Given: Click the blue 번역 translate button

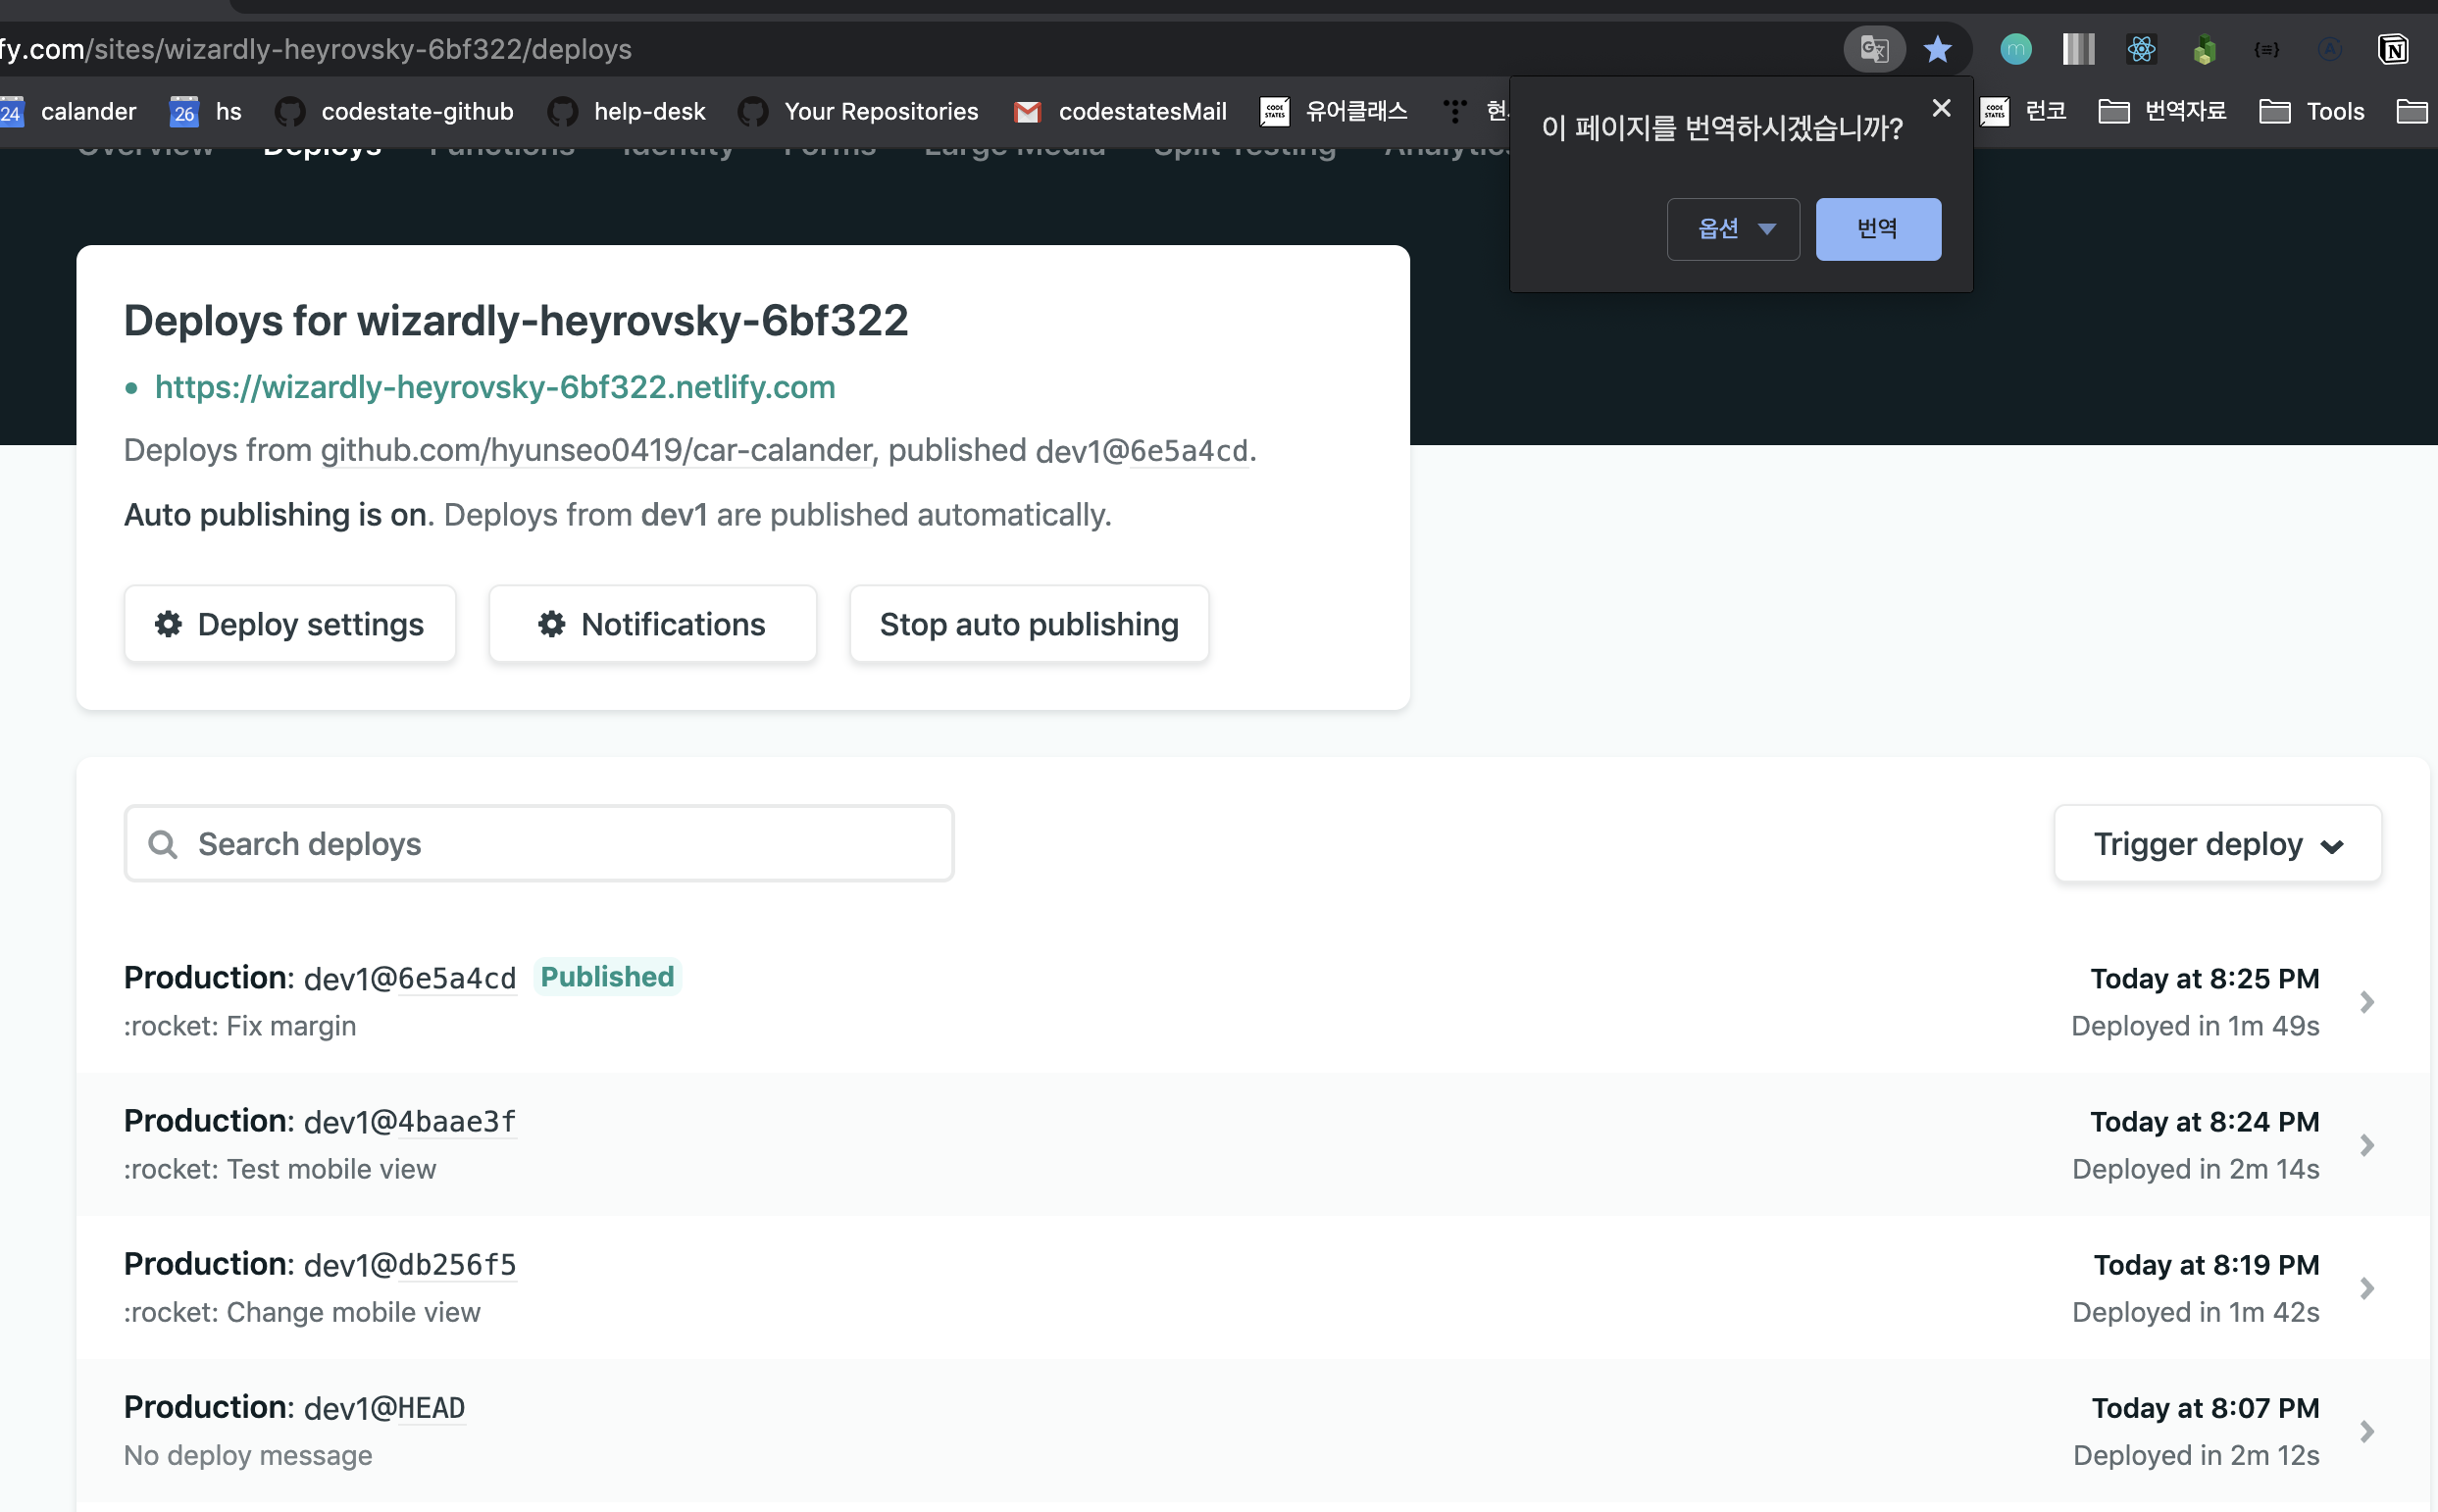Looking at the screenshot, I should click(x=1877, y=229).
